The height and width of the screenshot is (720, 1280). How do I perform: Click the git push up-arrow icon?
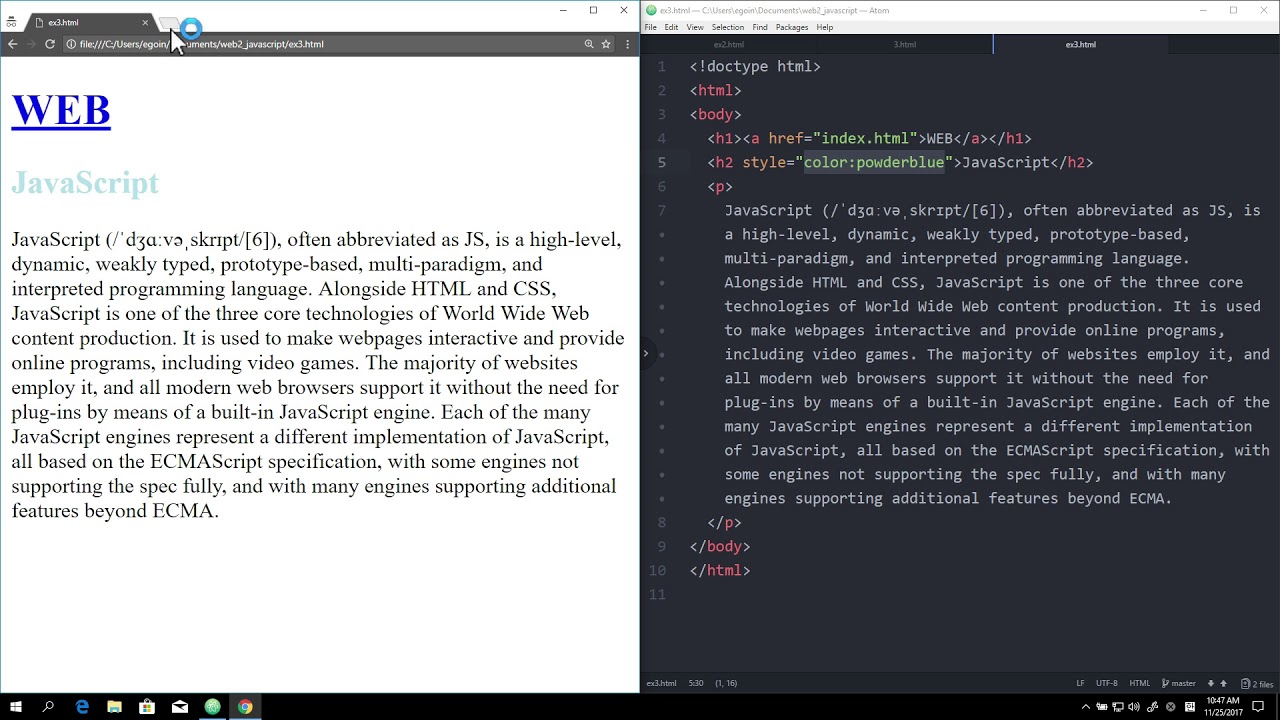click(x=1223, y=683)
